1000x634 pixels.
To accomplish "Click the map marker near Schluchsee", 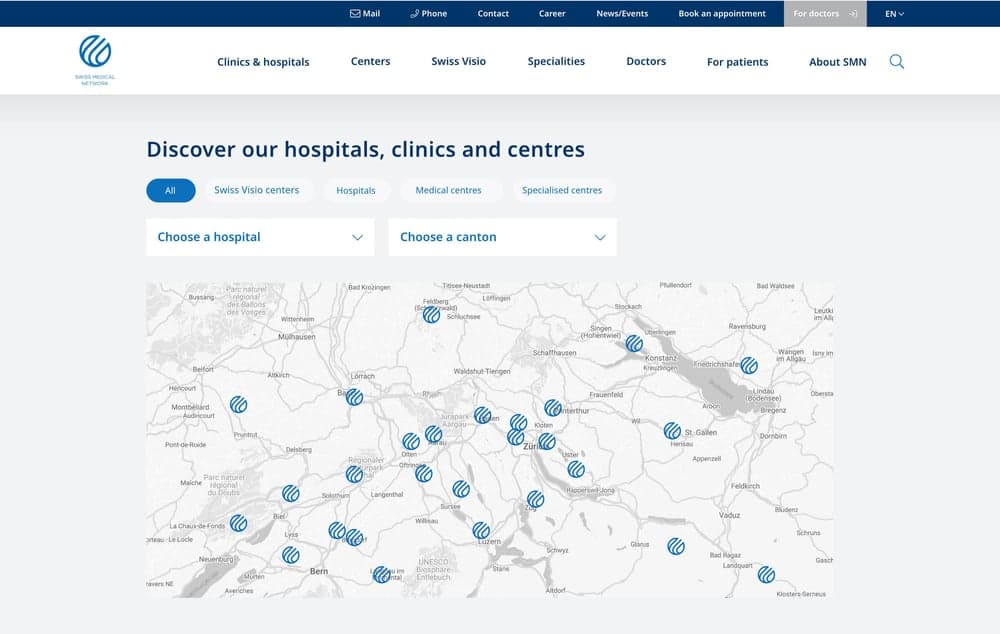I will pyautogui.click(x=431, y=314).
